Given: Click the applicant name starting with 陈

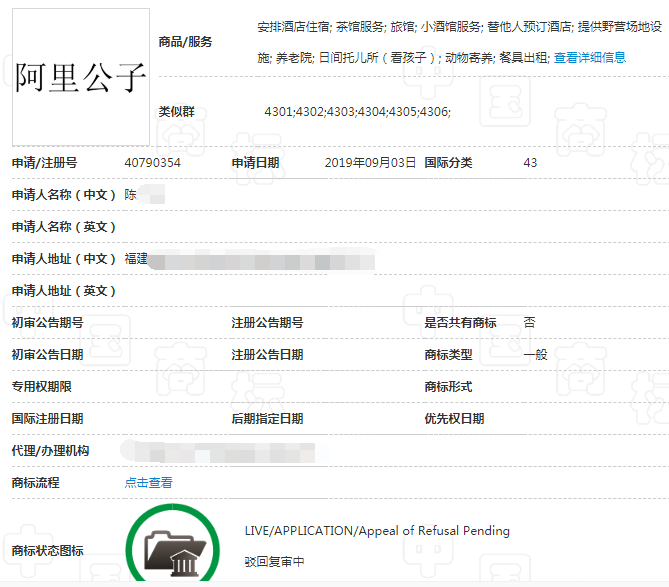Looking at the screenshot, I should pyautogui.click(x=131, y=194).
